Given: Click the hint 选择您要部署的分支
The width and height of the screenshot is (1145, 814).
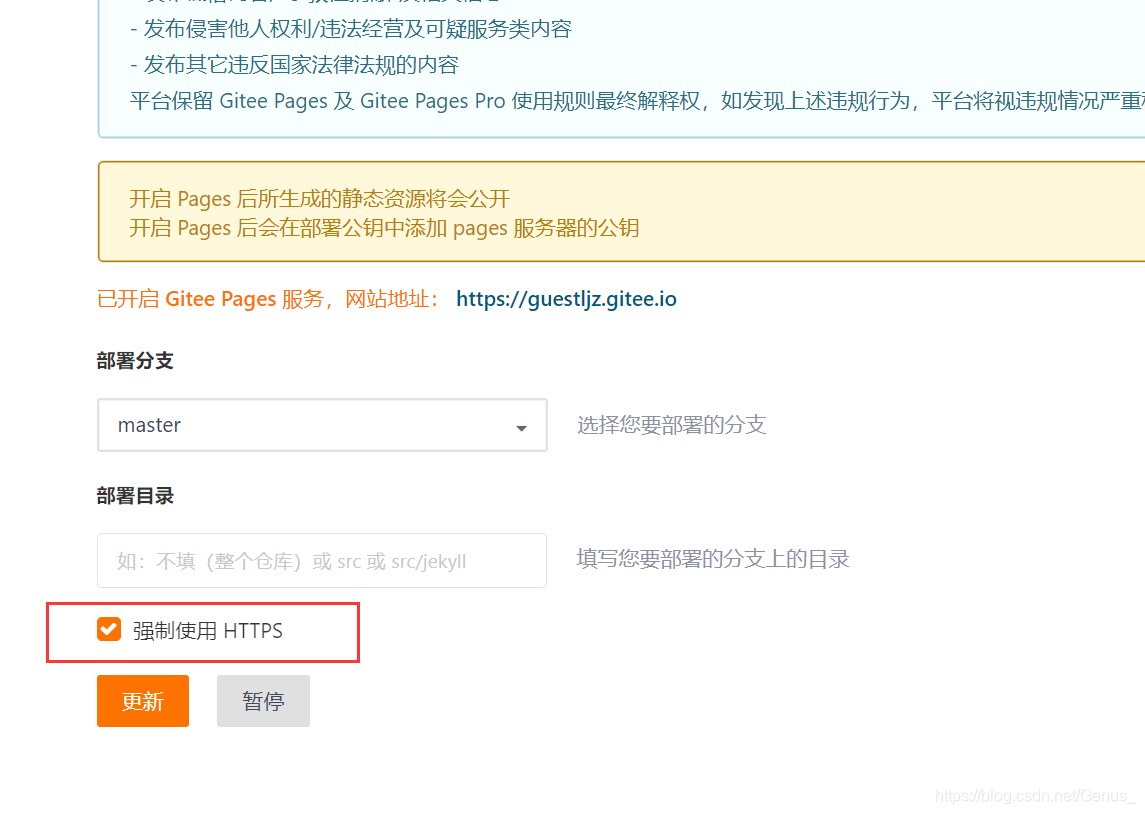Looking at the screenshot, I should pyautogui.click(x=671, y=425).
